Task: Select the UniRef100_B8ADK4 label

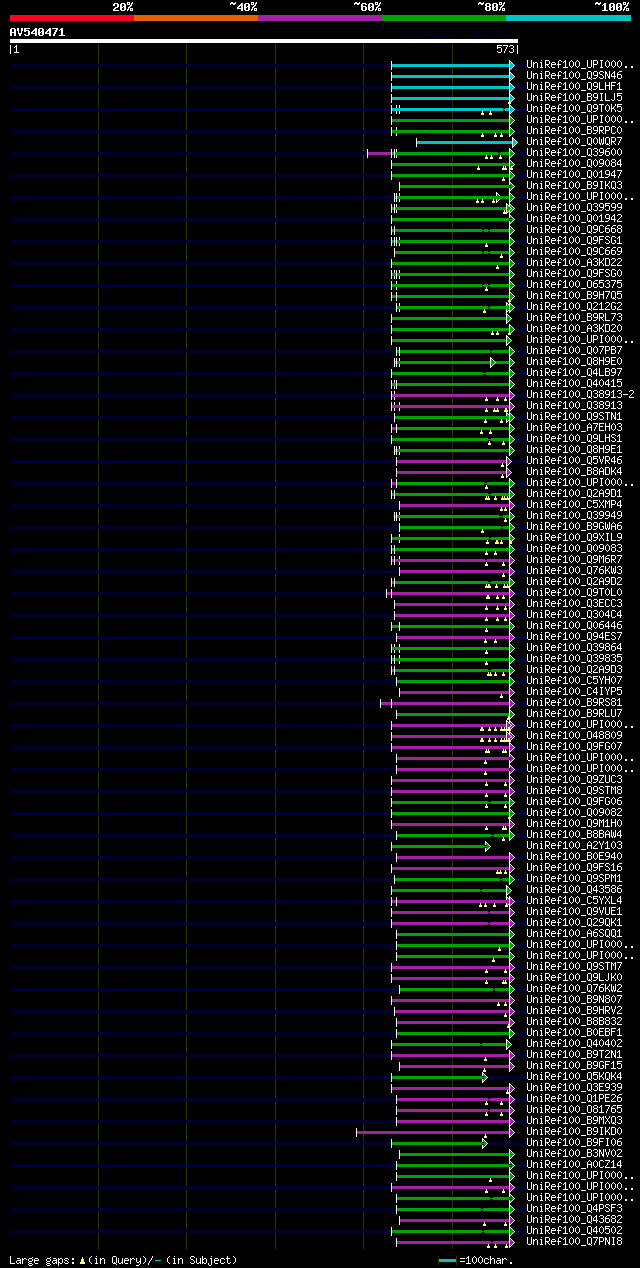Action: 574,471
